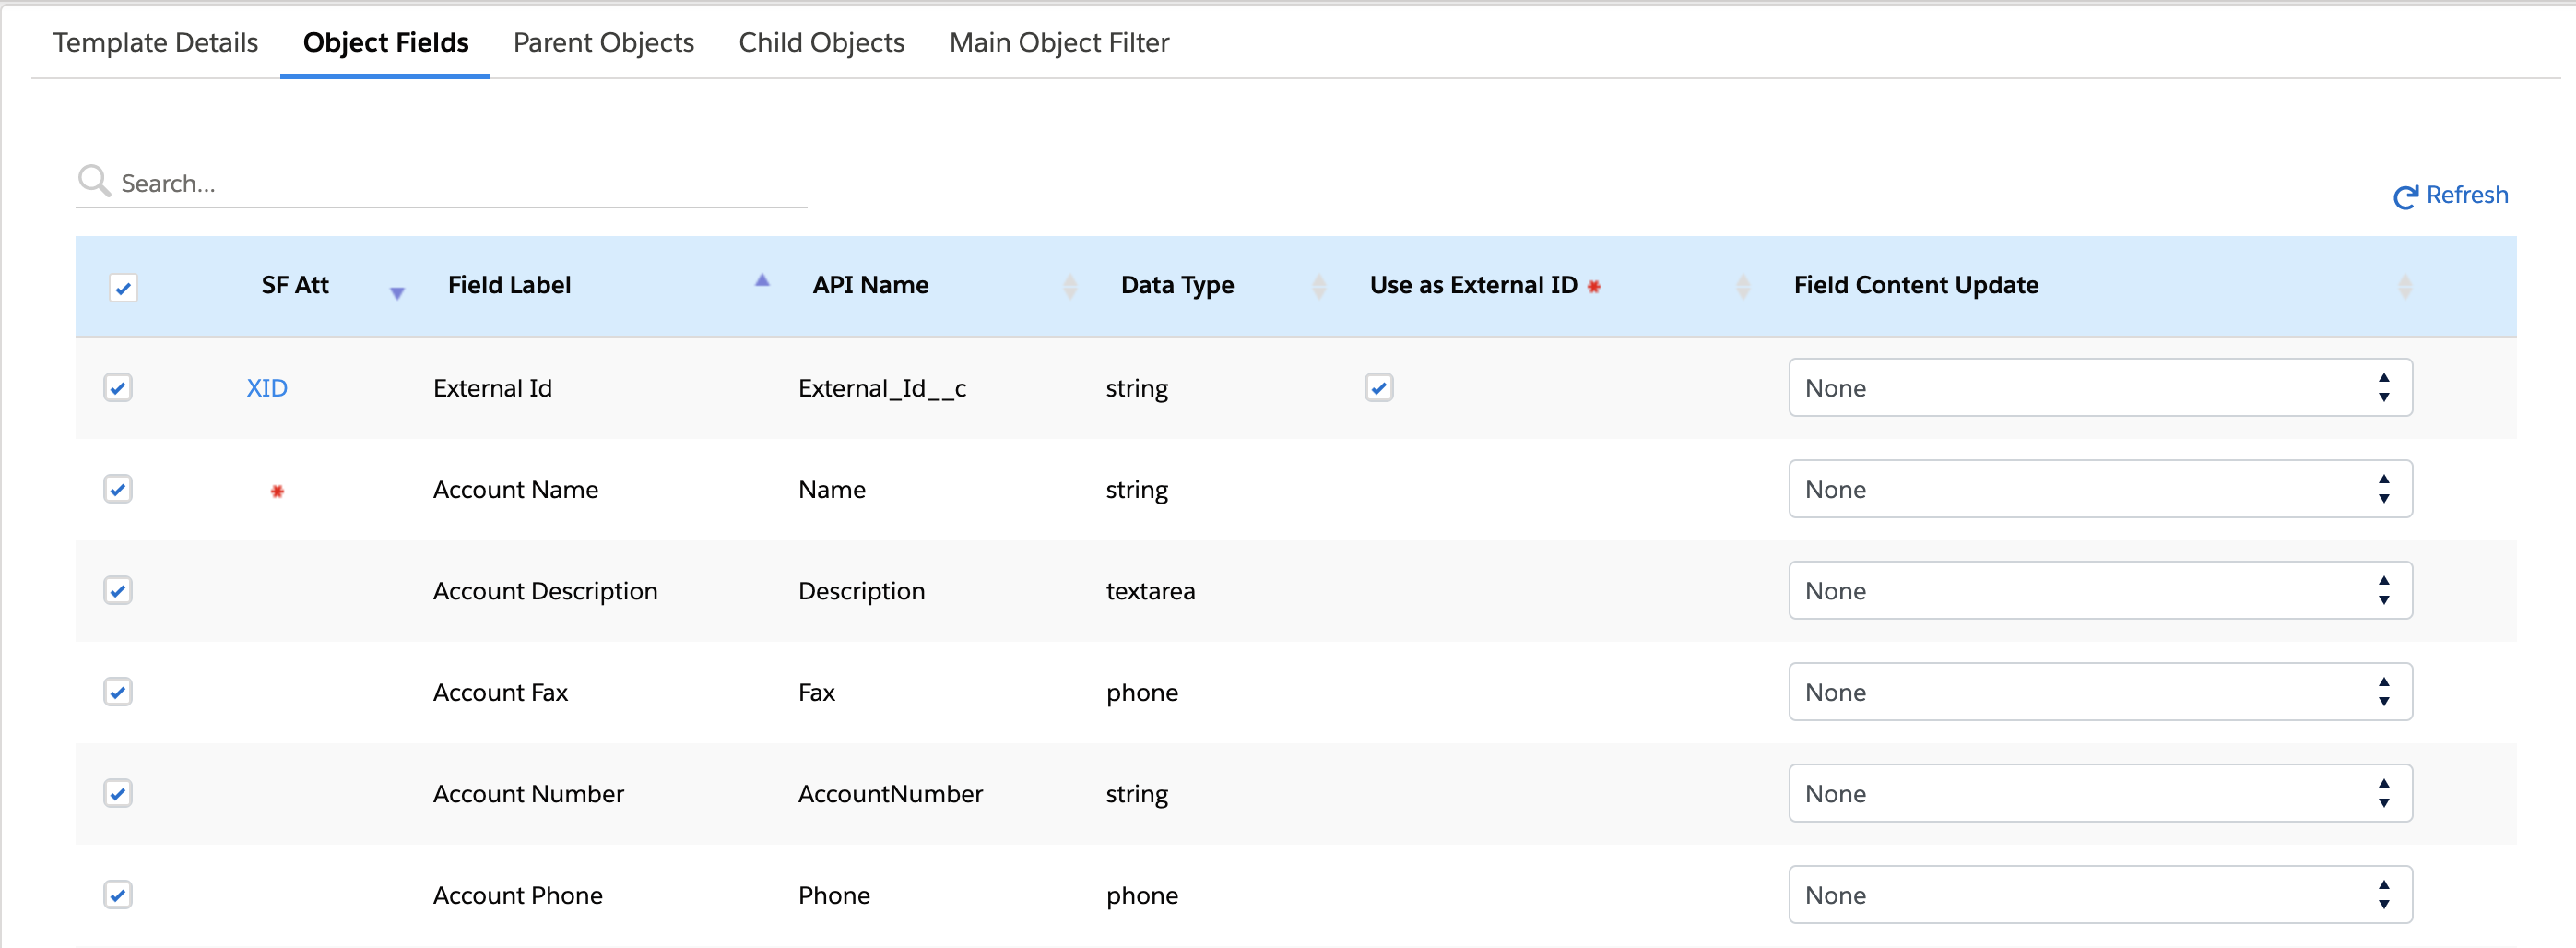The image size is (2576, 948).
Task: Deselect the Account Fax row checkbox
Action: click(118, 692)
